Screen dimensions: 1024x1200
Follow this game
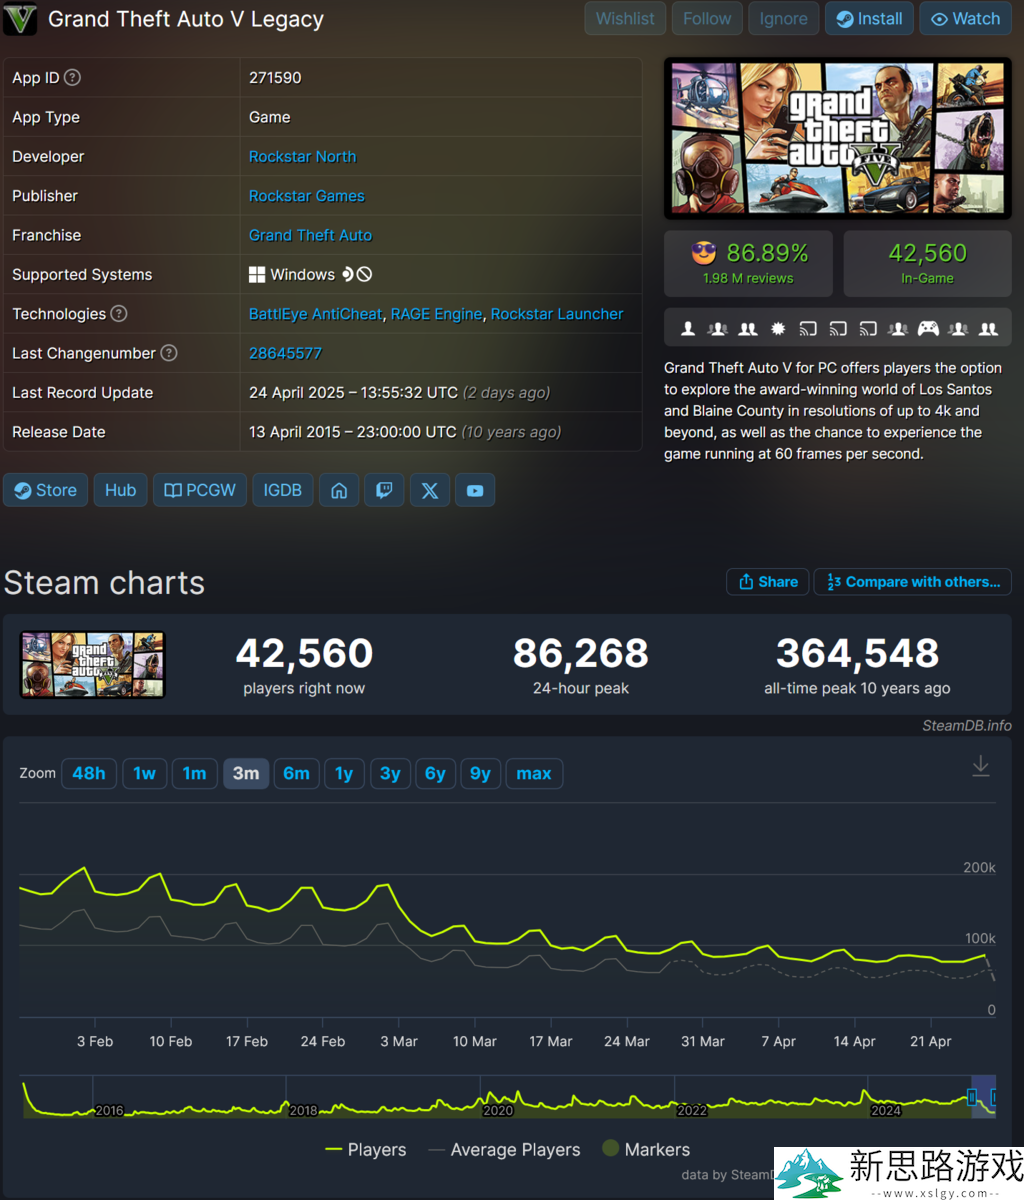point(707,18)
